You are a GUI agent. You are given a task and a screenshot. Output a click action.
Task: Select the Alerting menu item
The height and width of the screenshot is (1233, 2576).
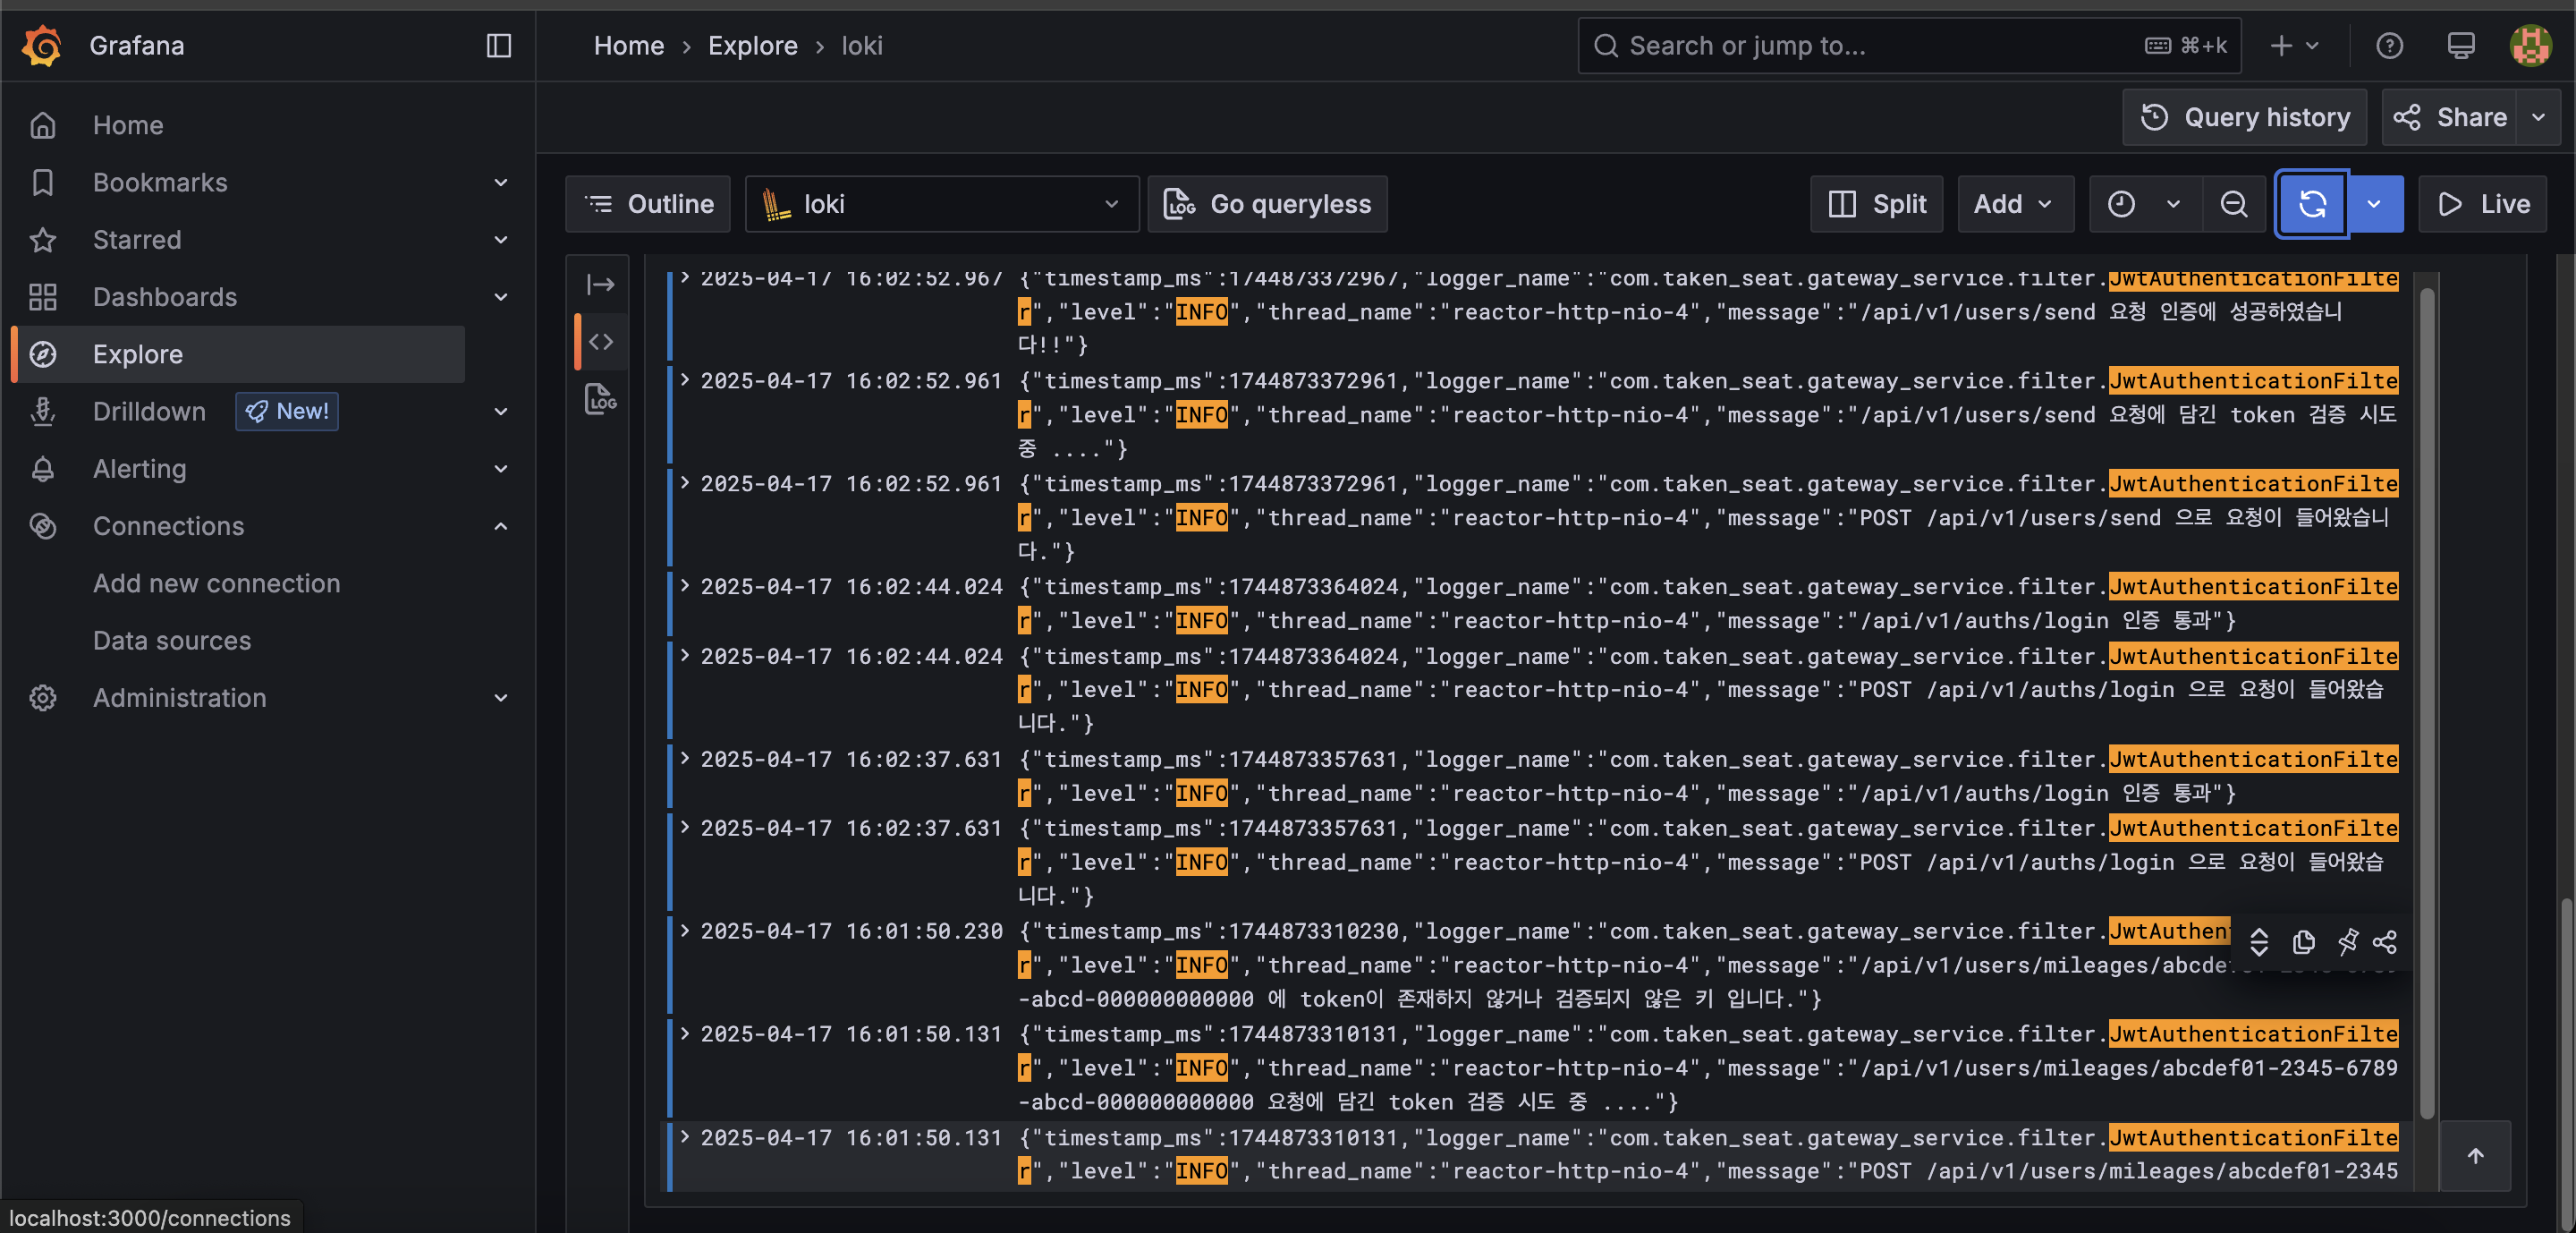(x=139, y=469)
